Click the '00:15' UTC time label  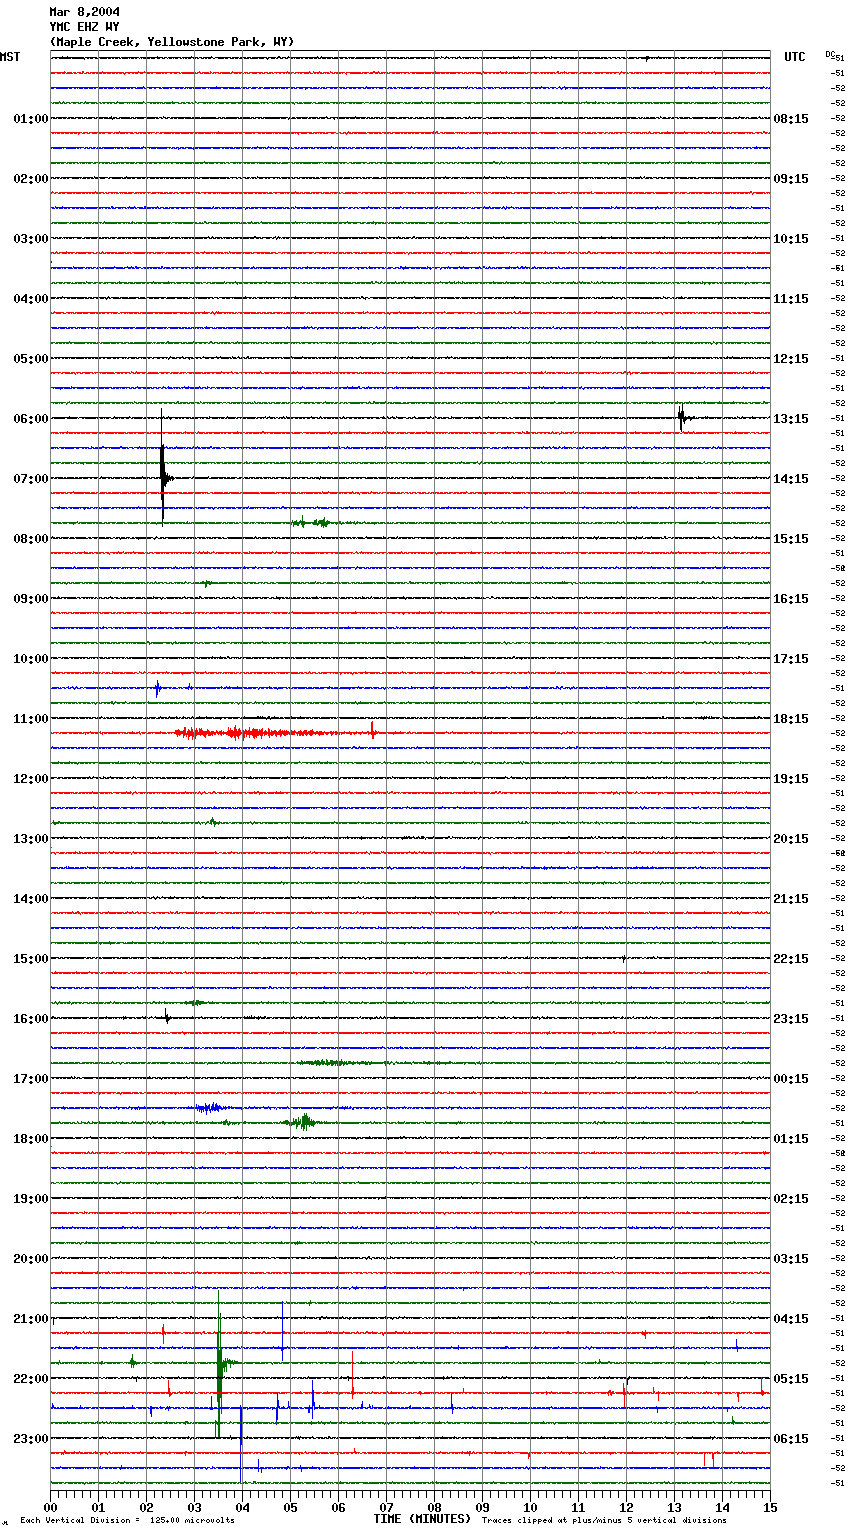pos(791,1079)
